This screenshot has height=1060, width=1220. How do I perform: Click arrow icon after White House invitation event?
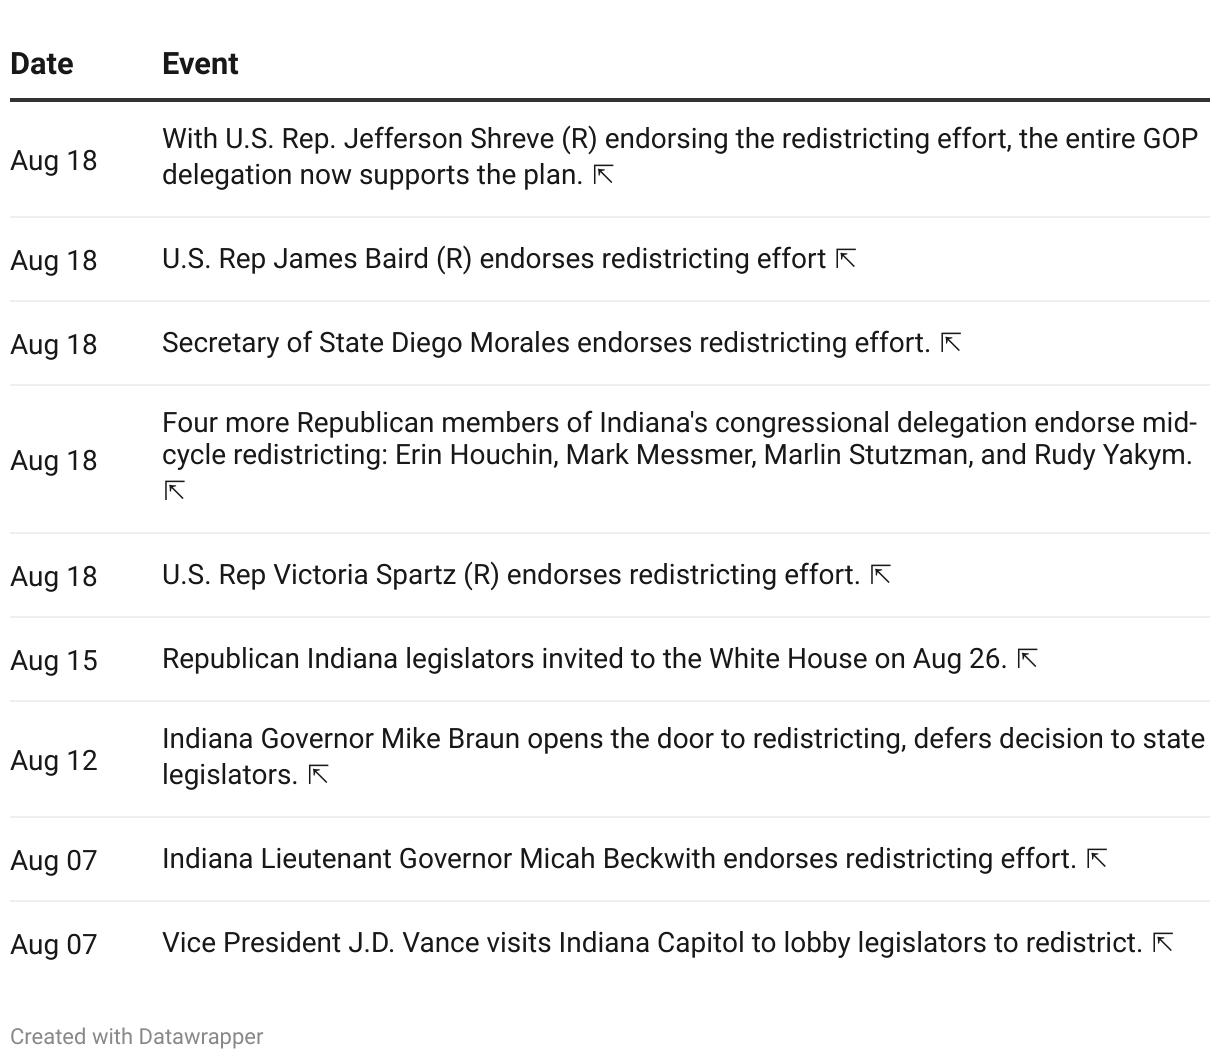[1027, 659]
